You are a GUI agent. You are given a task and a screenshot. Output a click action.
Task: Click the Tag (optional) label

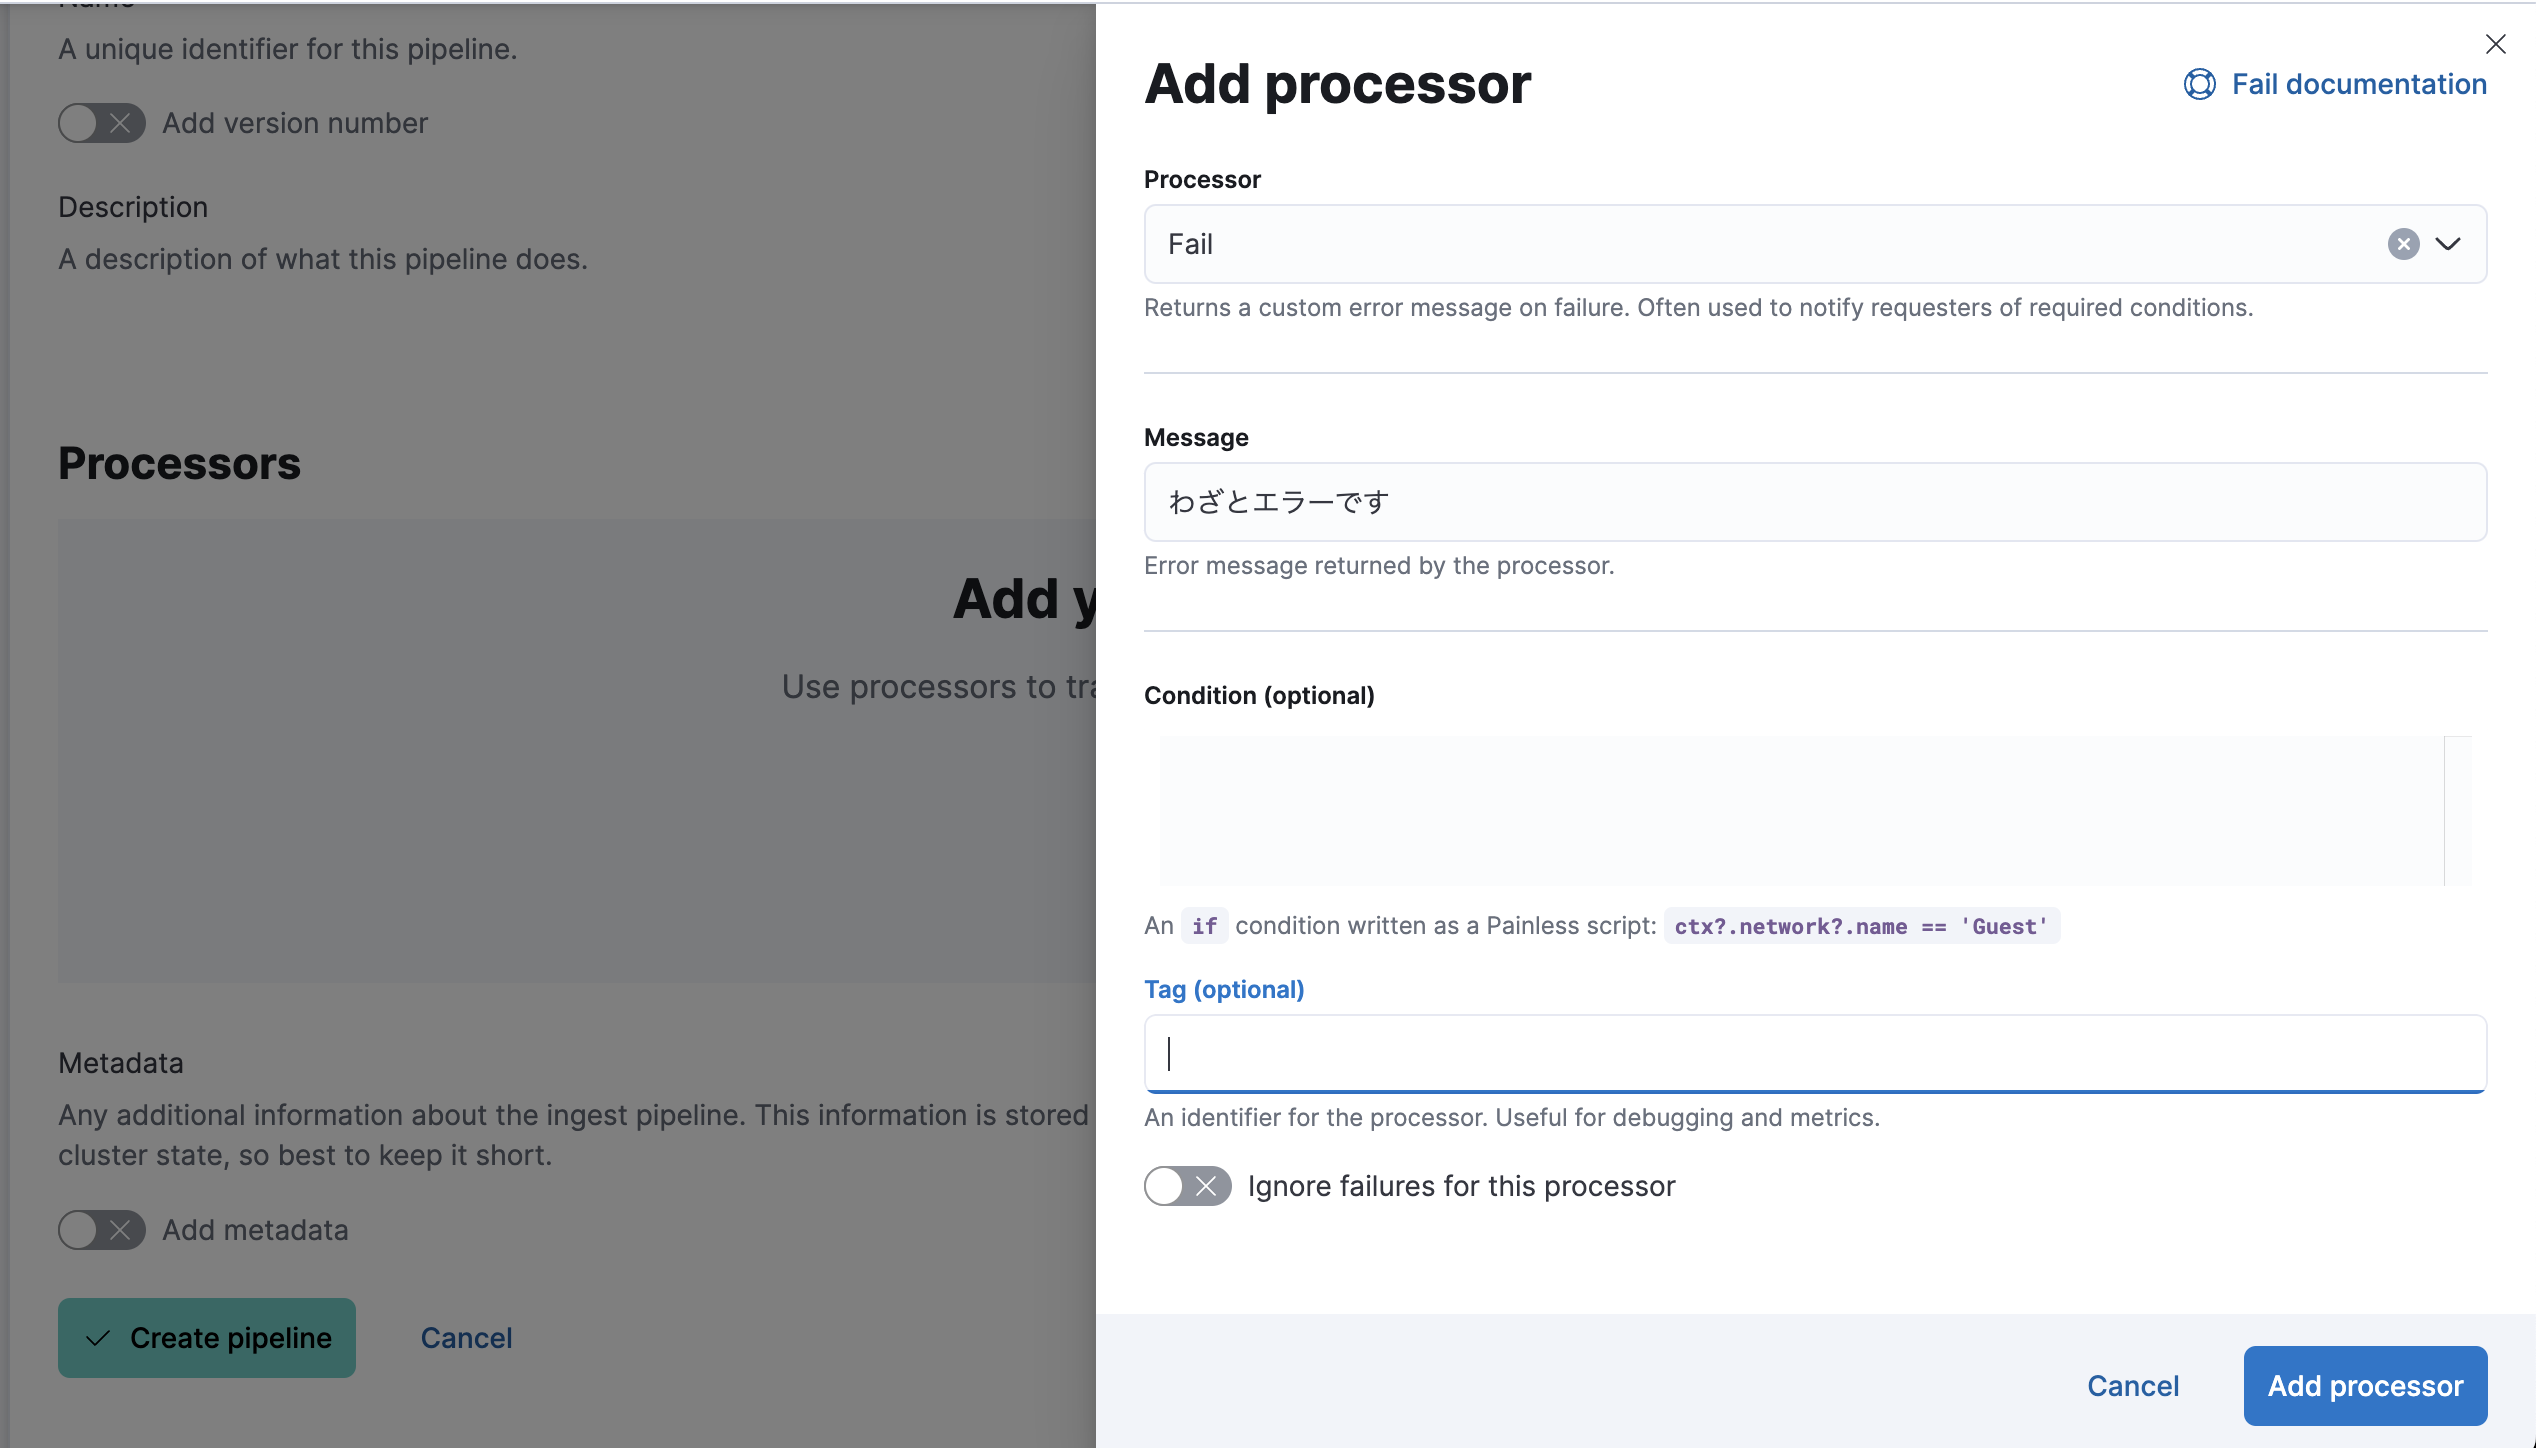[x=1224, y=989]
